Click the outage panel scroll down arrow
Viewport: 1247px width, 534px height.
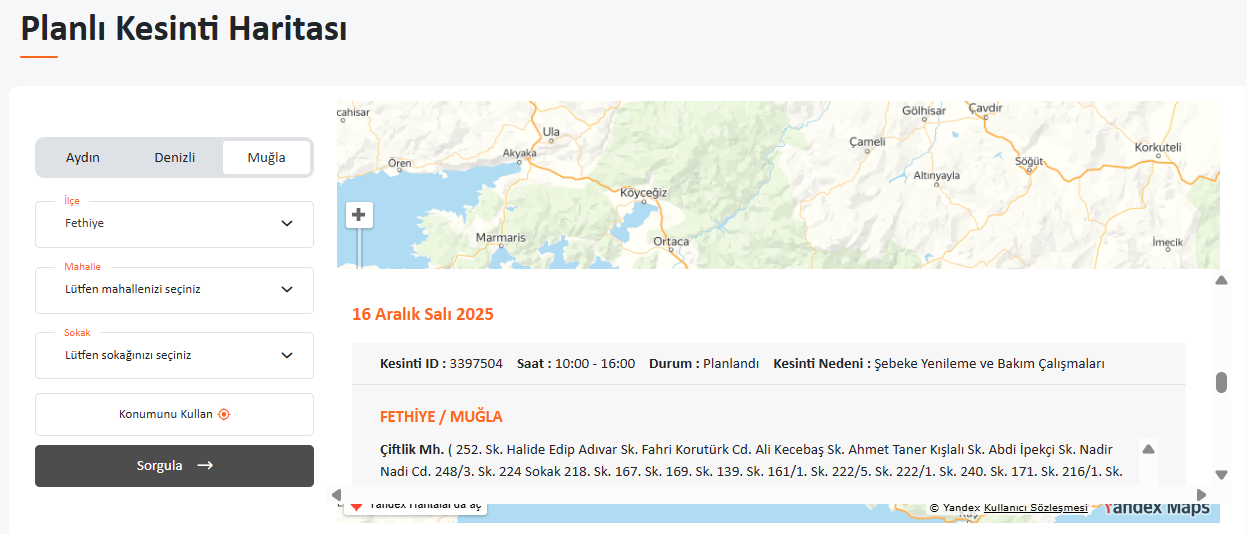pos(1221,475)
